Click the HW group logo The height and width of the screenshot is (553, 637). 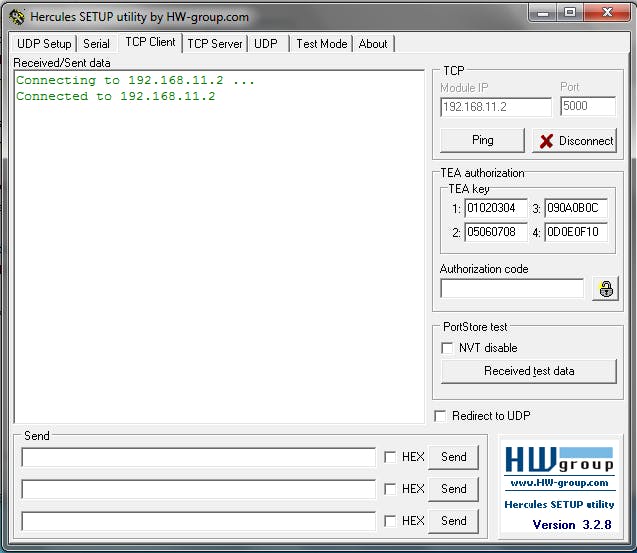click(x=559, y=460)
